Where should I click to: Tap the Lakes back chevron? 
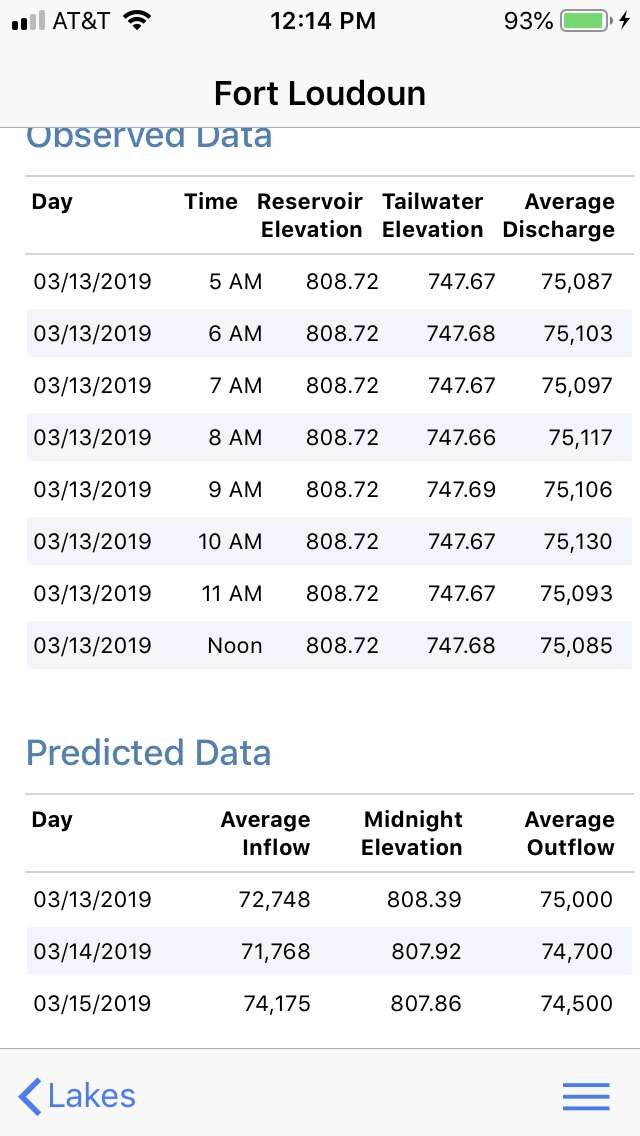[x=31, y=1096]
